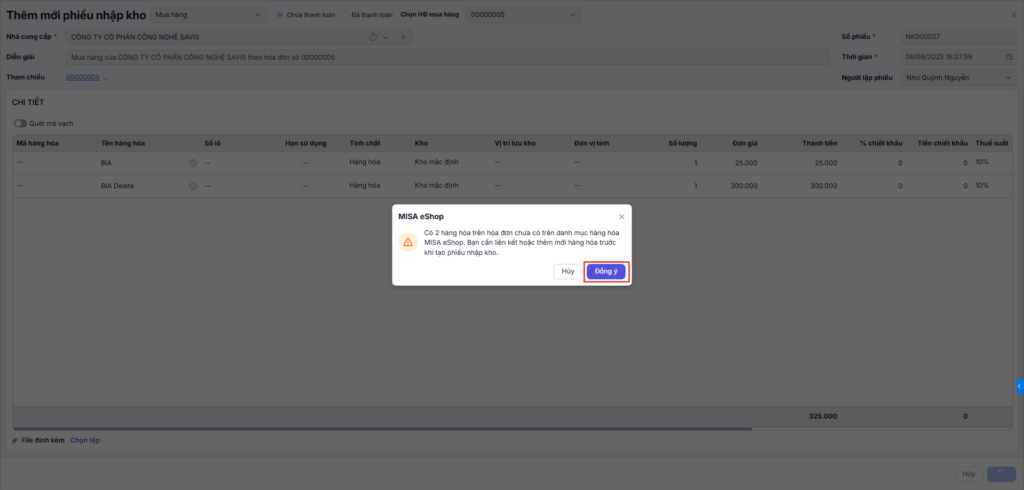Close the Thêm mới phiếu nhập kho form

coord(1013,14)
